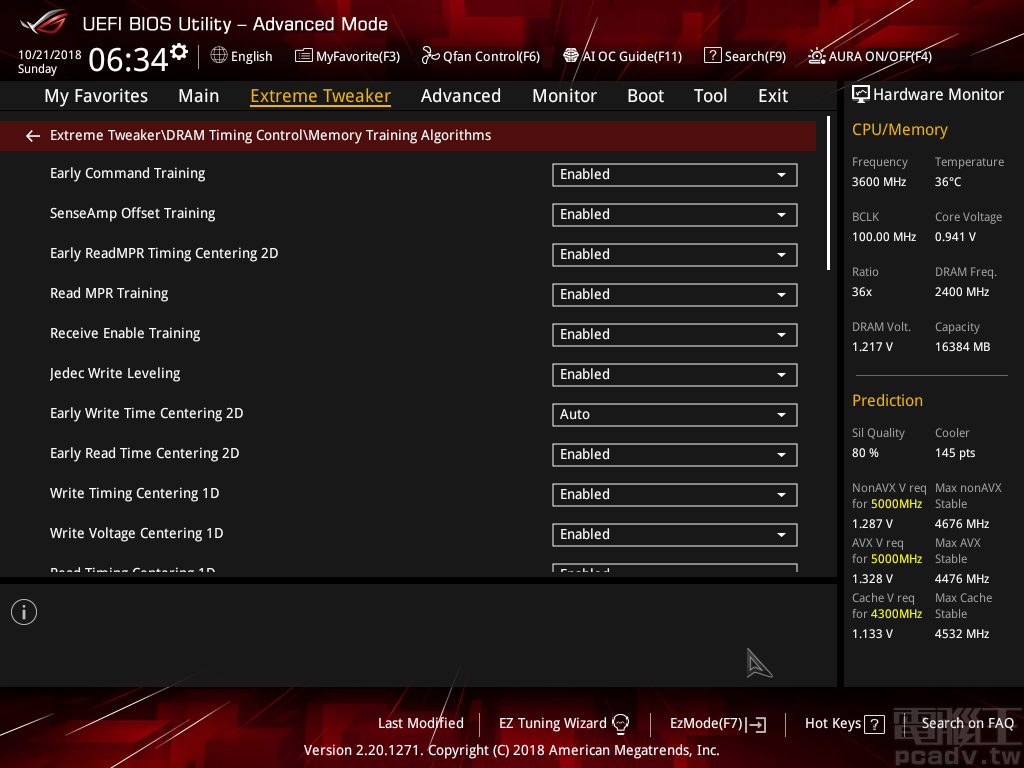
Task: Click the Prediction section heading
Action: click(x=887, y=400)
